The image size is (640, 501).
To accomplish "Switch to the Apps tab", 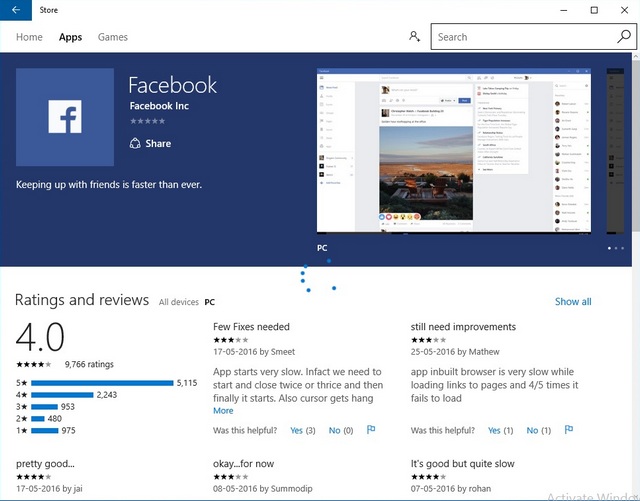I will click(70, 37).
